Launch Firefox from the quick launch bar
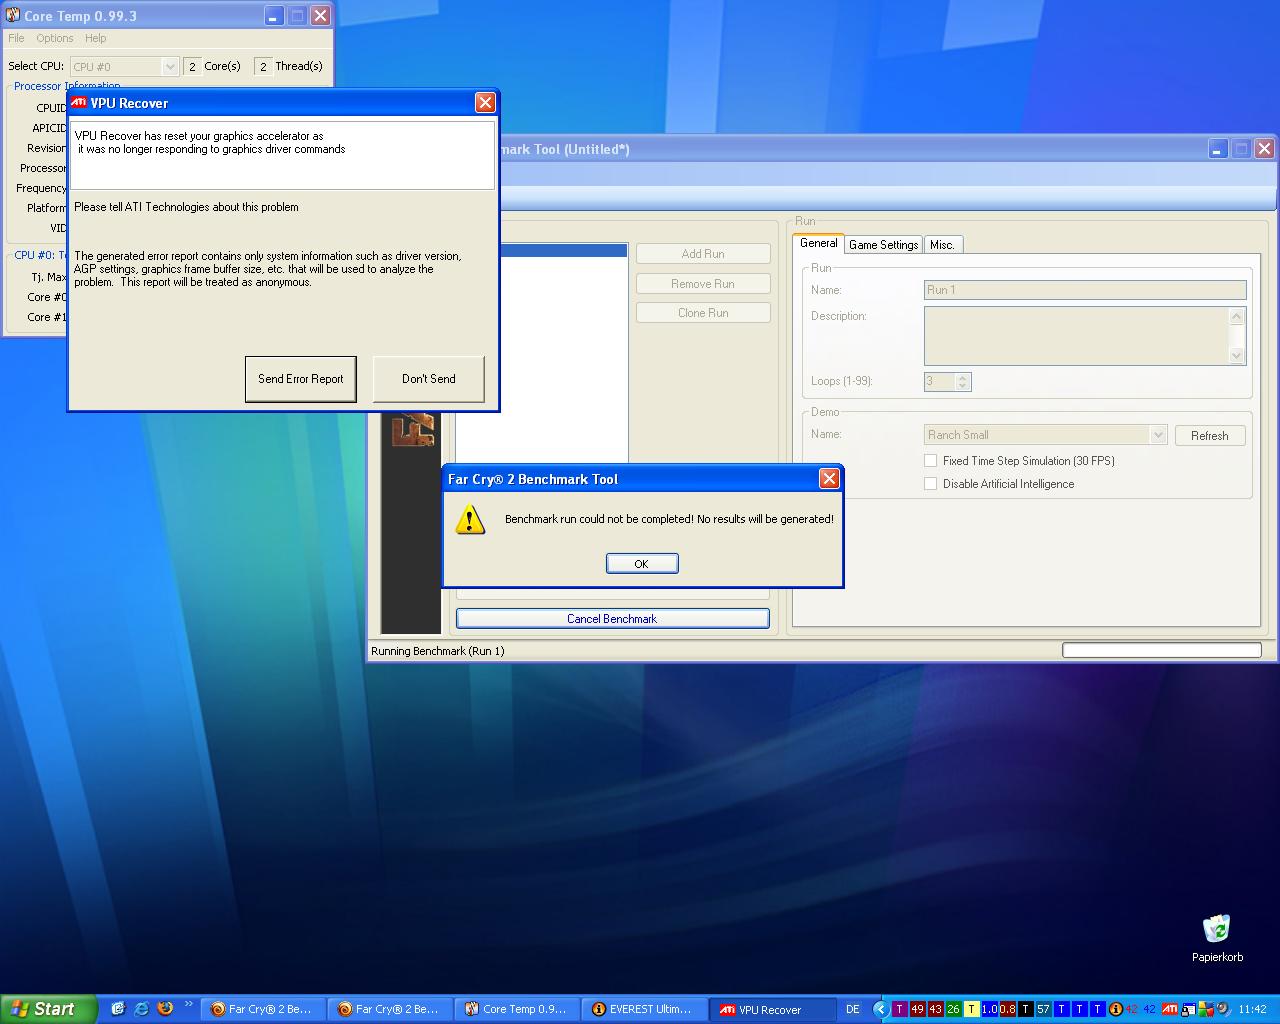1280x1024 pixels. click(x=165, y=1009)
